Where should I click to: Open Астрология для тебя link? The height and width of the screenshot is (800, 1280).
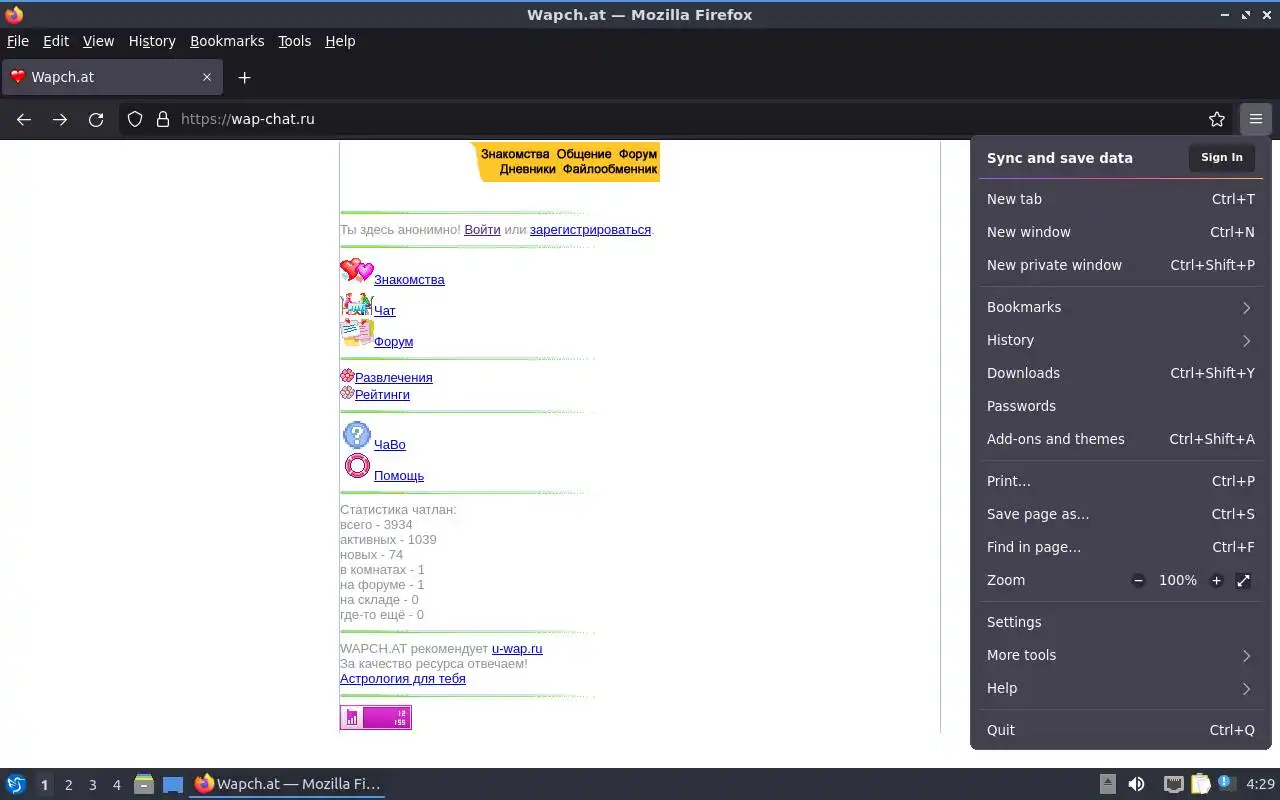point(402,678)
